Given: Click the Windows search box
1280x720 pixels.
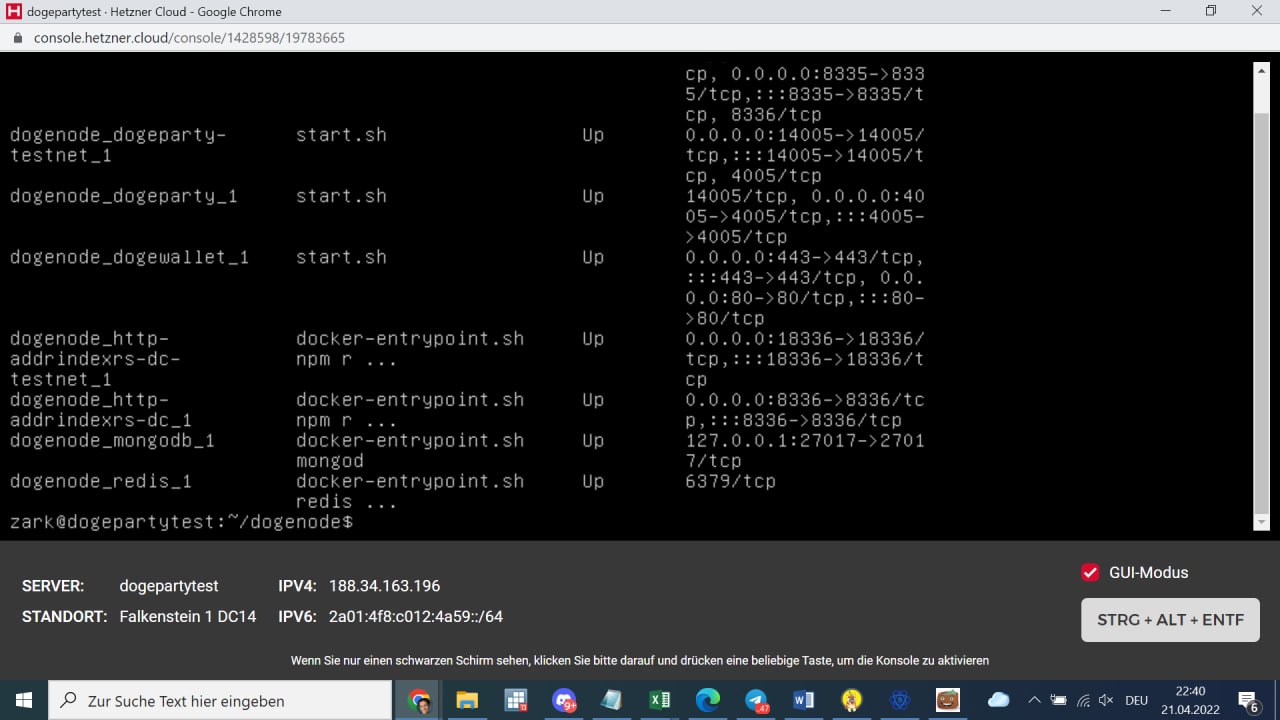Looking at the screenshot, I should [x=220, y=701].
